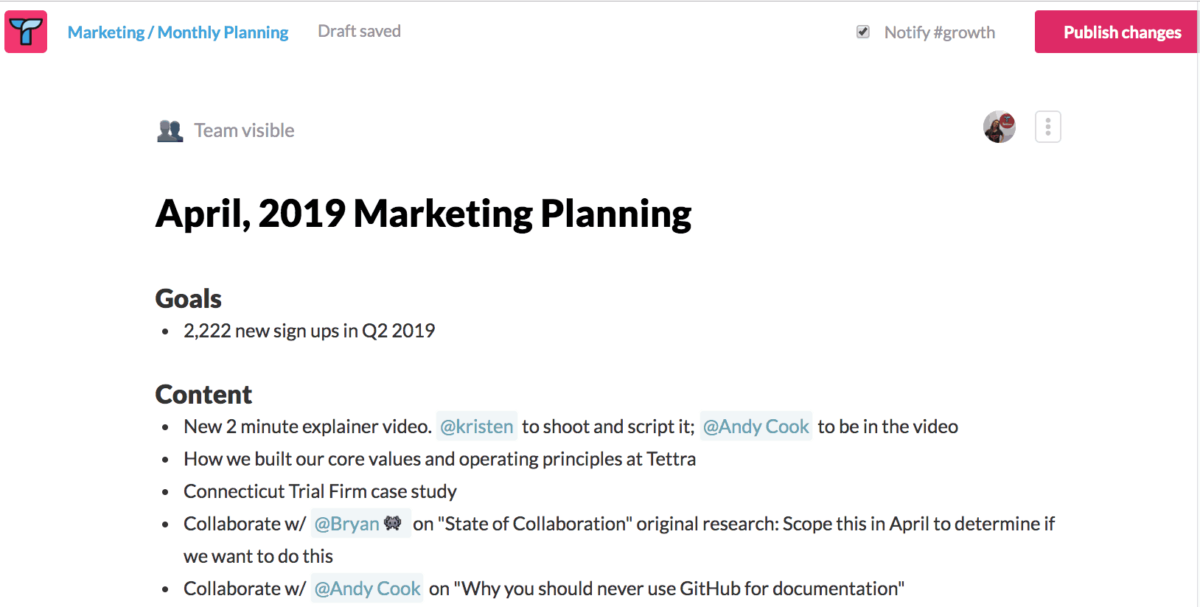Click the Team visible people icon
Screen dimensions: 1200x607
click(x=170, y=130)
